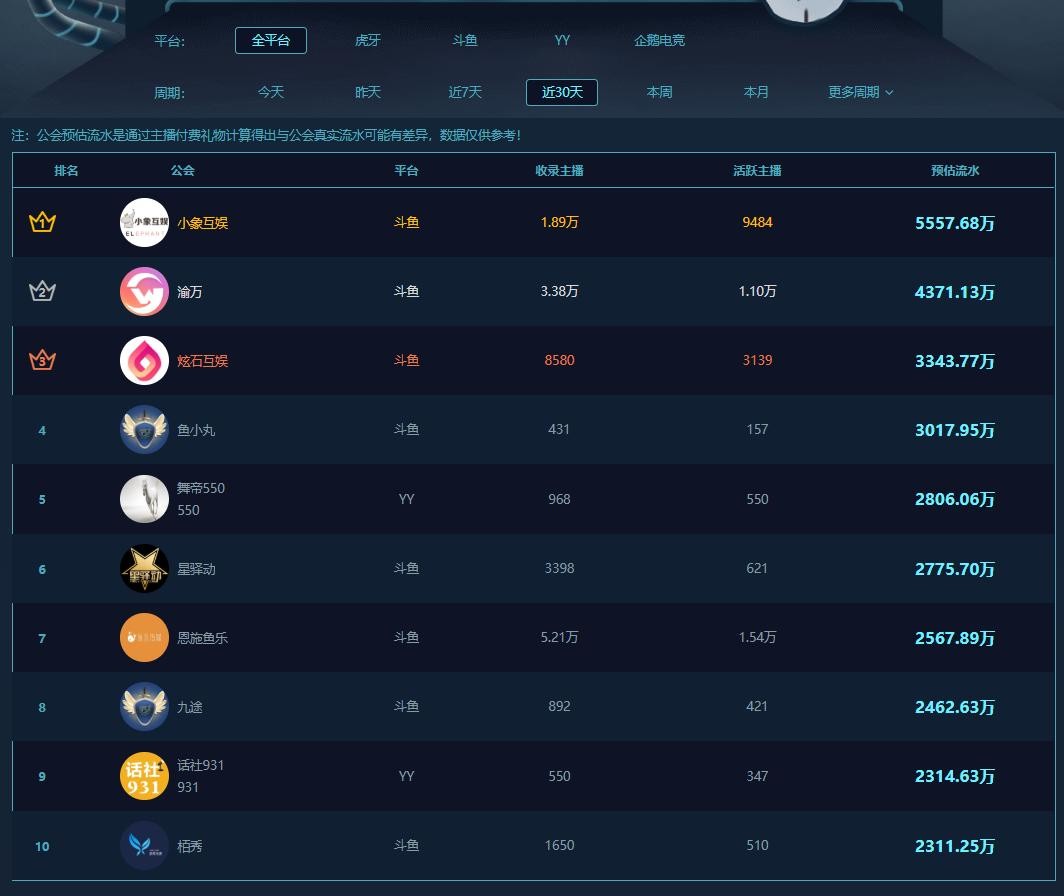Open the 话社931 yellow logo
This screenshot has width=1064, height=896.
tap(144, 776)
